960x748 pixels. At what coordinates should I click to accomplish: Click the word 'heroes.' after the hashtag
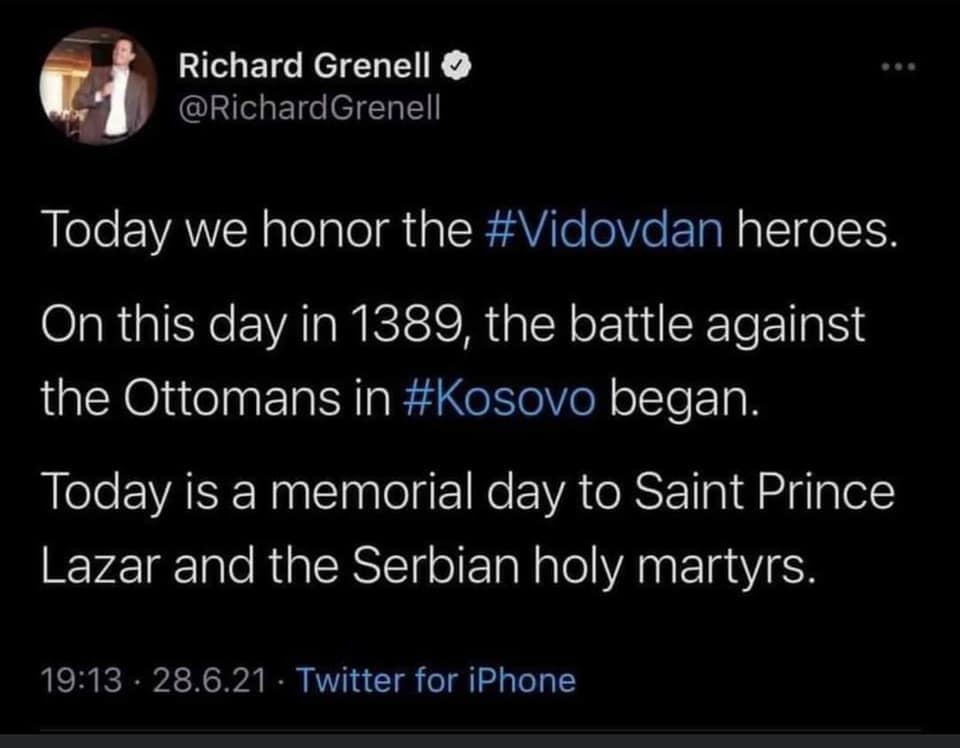(814, 232)
